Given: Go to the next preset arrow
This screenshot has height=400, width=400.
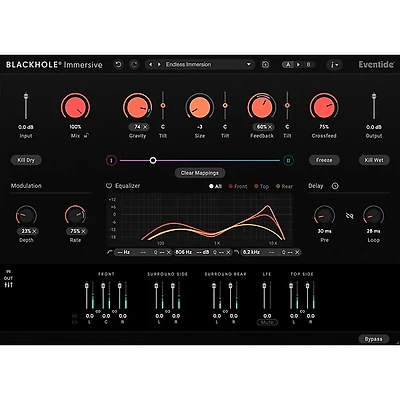Looking at the screenshot, I should coord(159,64).
